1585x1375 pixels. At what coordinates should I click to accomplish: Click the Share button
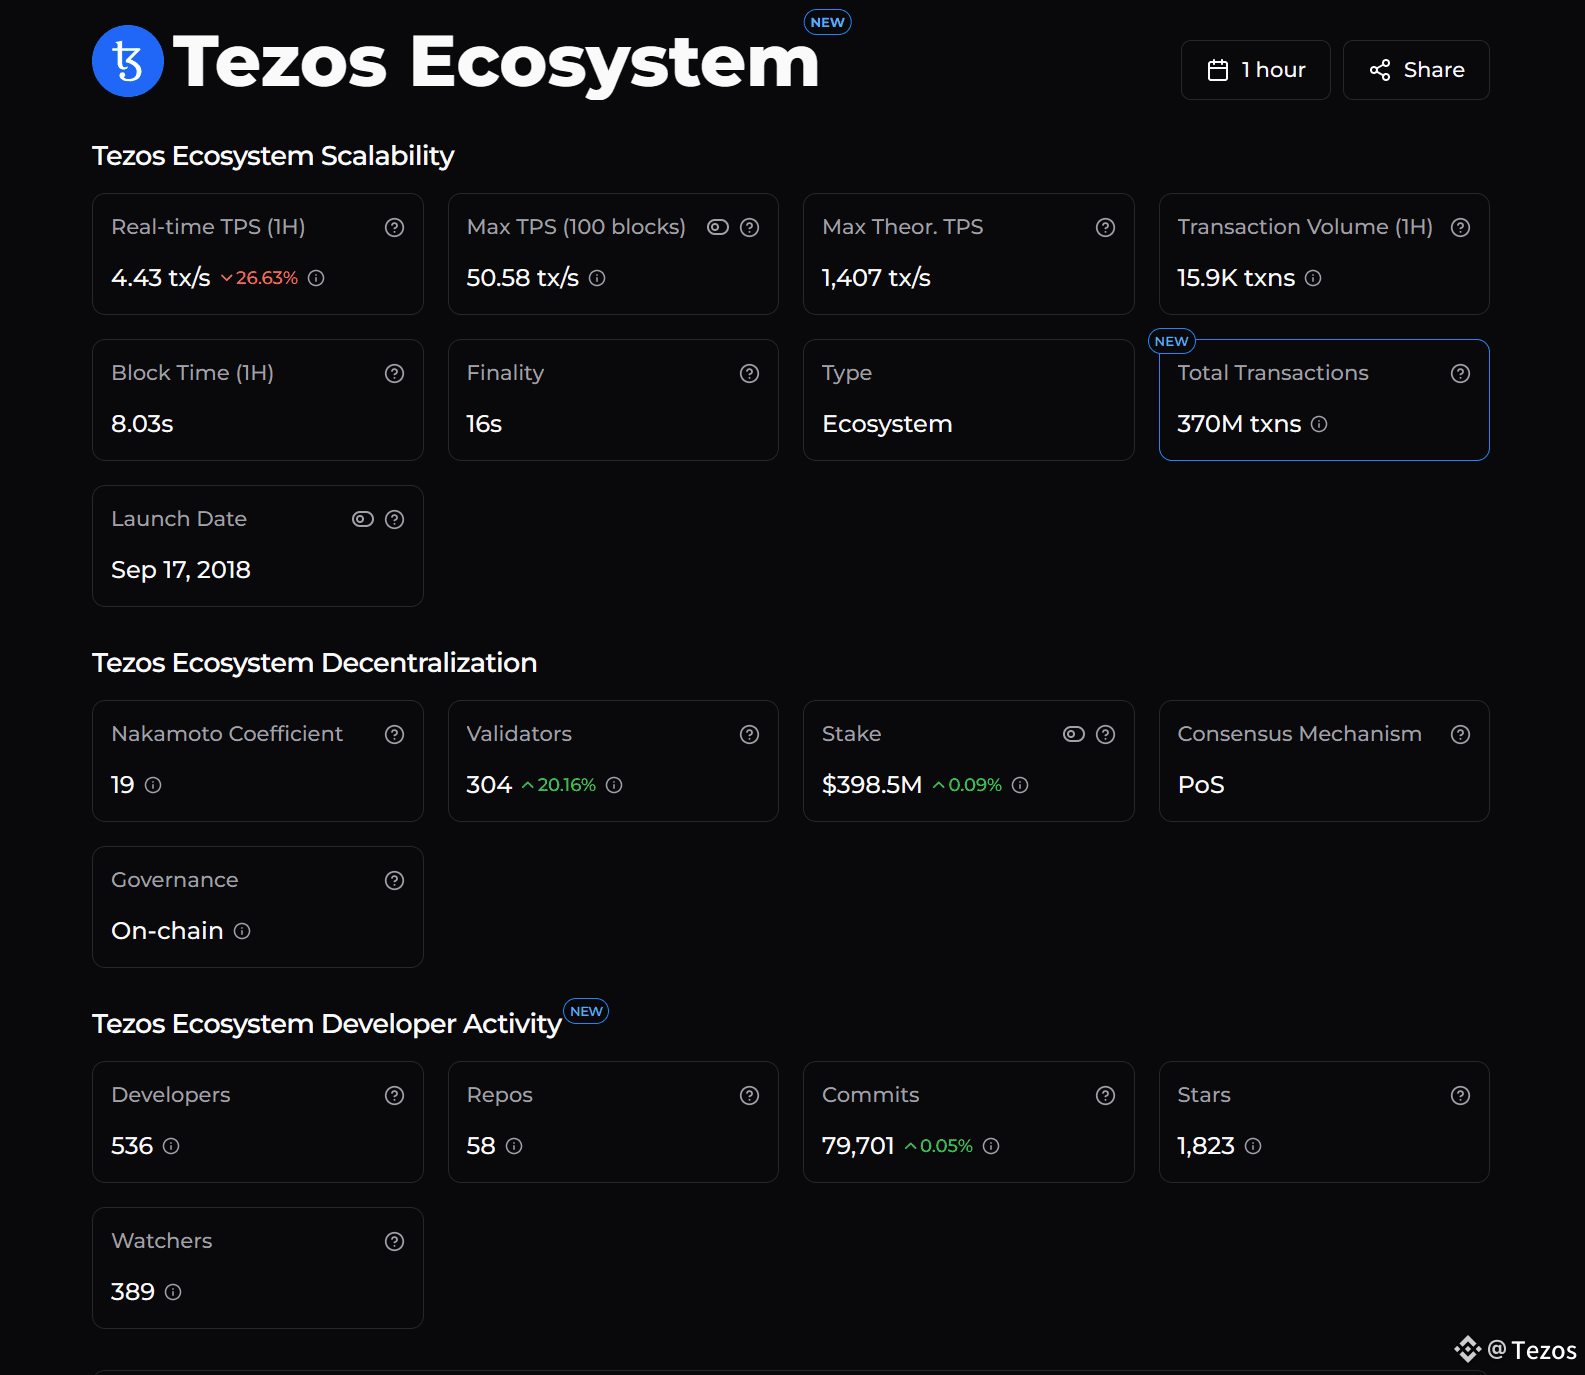click(x=1416, y=70)
